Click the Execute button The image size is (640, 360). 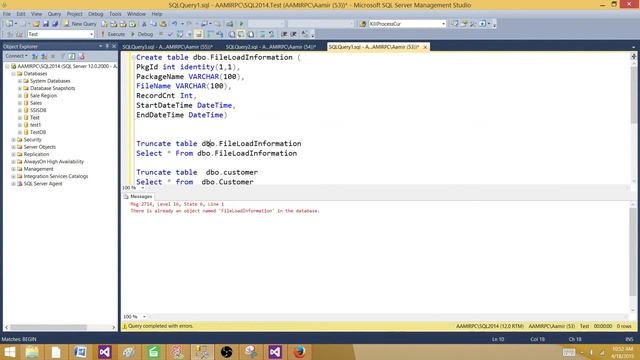click(113, 34)
